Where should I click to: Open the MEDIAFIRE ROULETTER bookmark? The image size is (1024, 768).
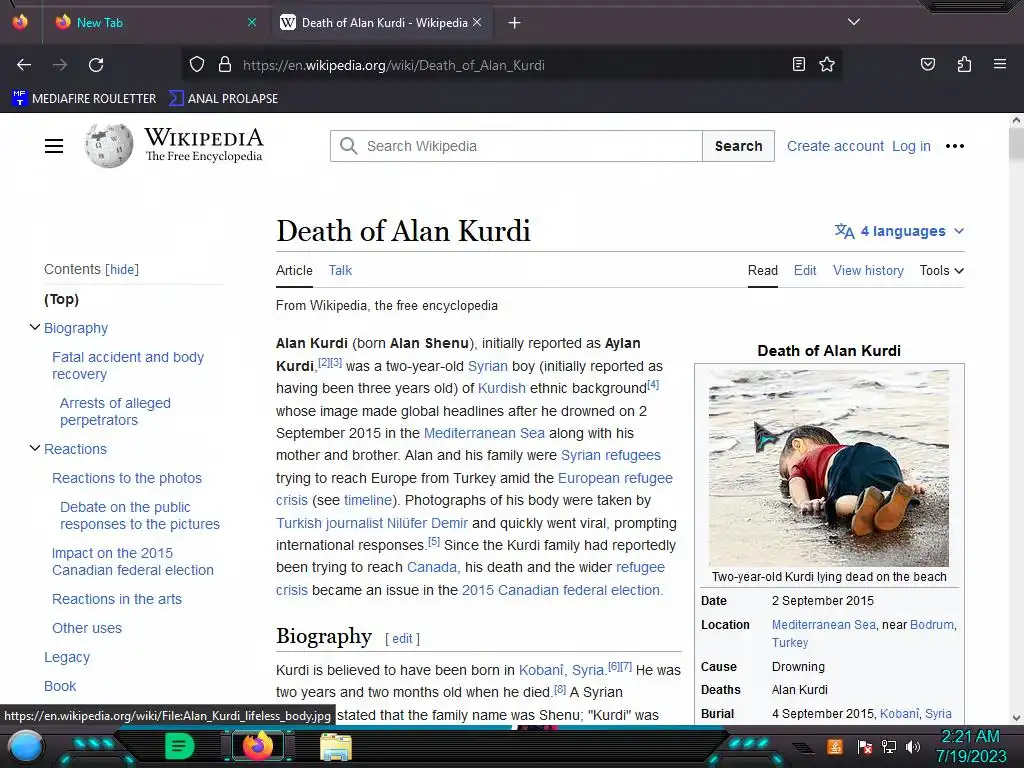tap(84, 99)
